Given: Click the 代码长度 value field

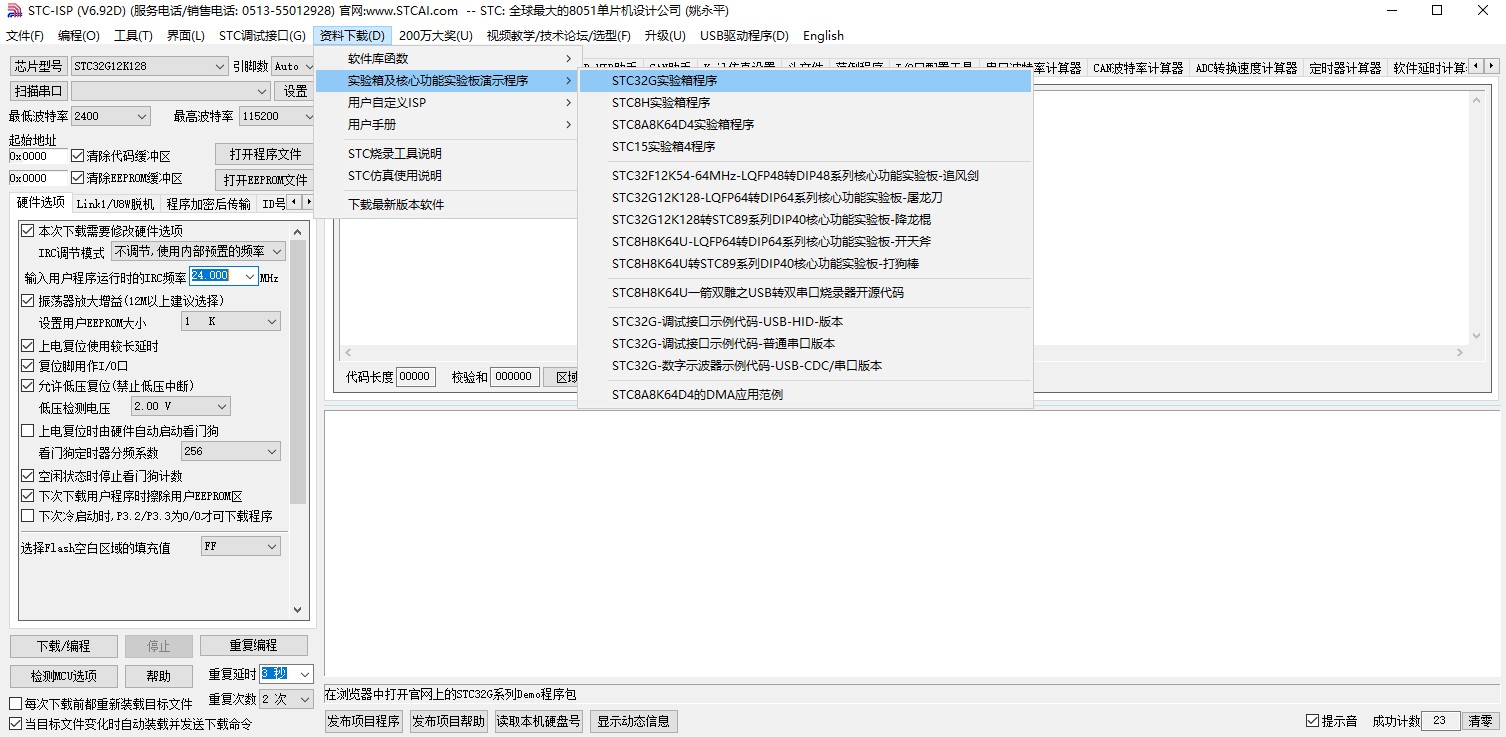Looking at the screenshot, I should point(415,377).
